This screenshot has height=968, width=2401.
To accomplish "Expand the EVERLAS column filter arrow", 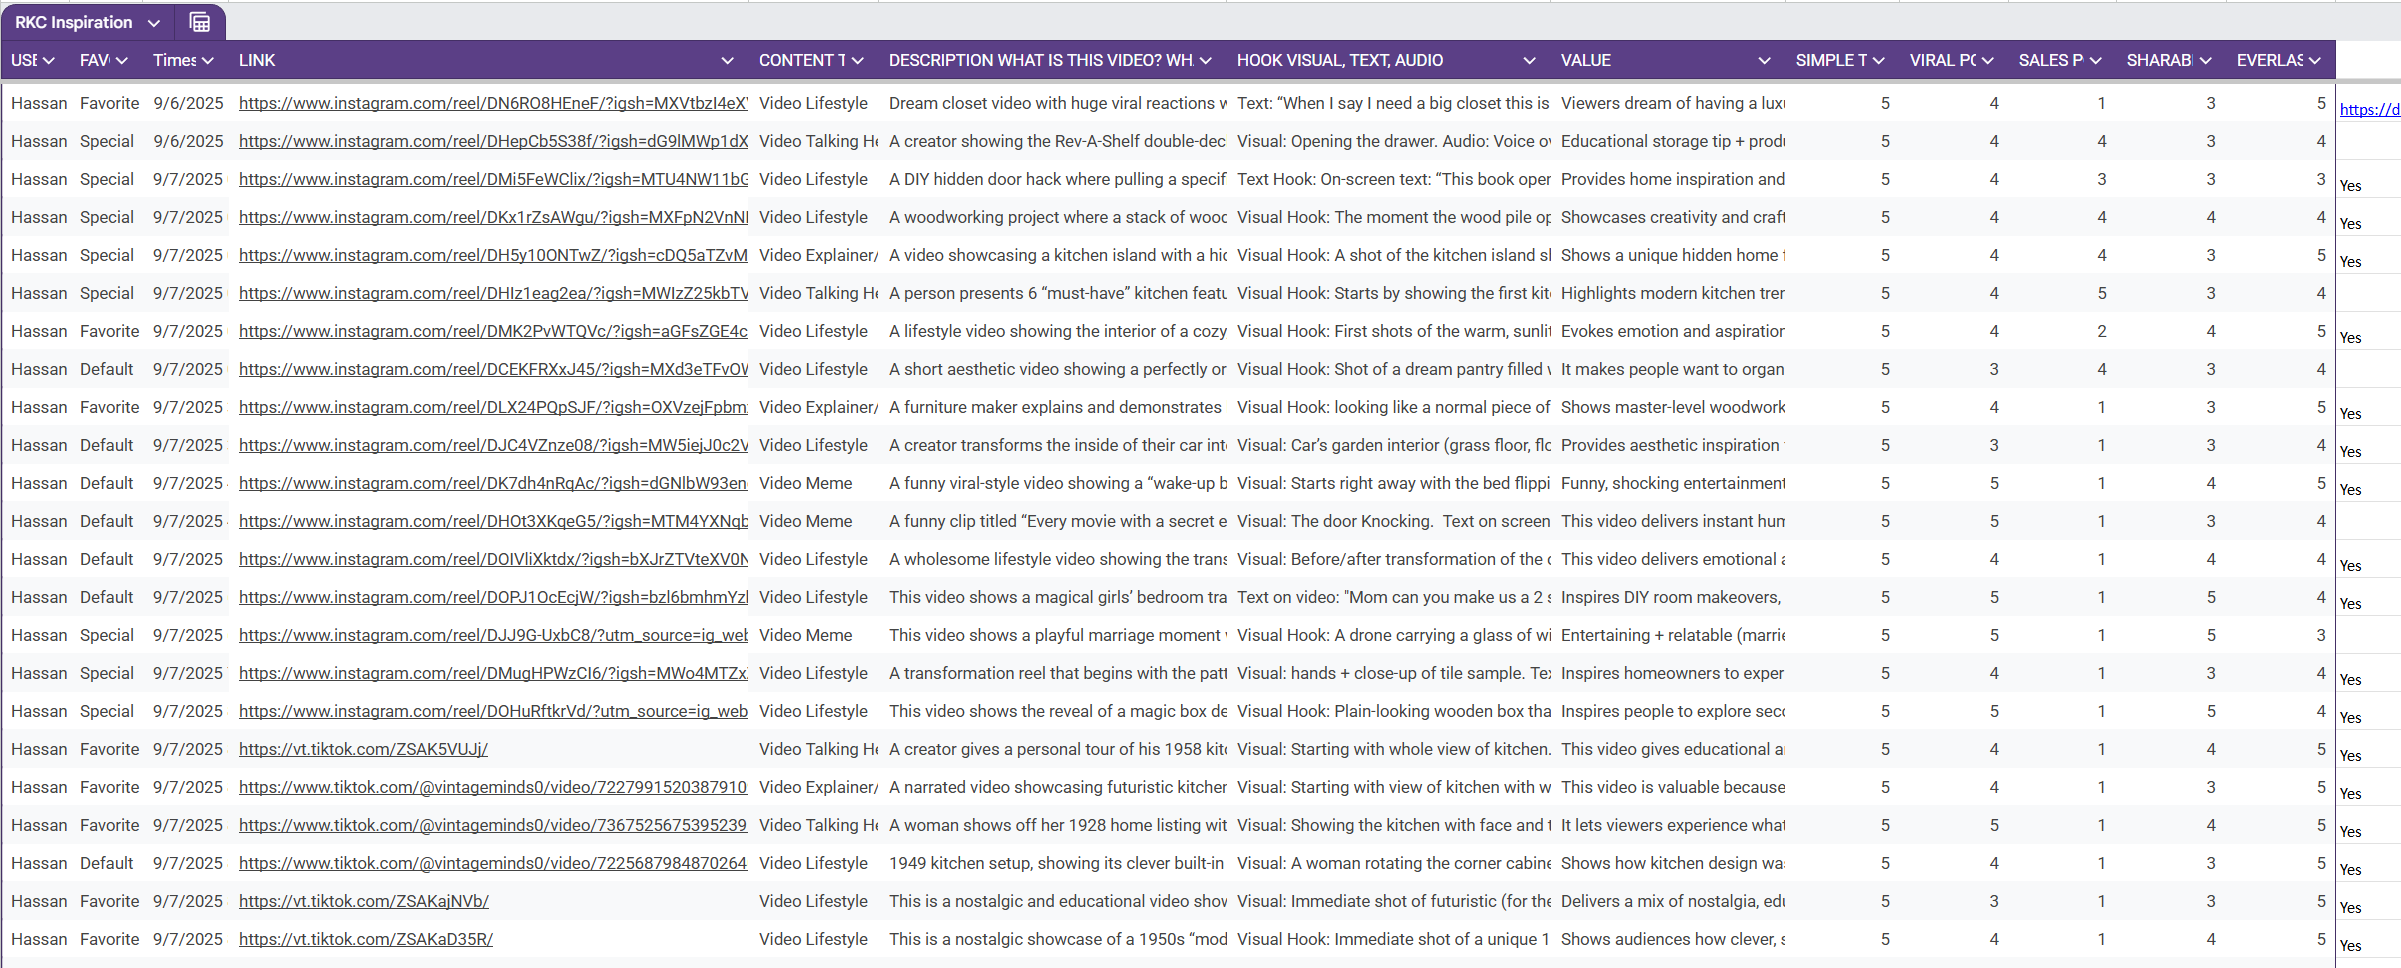I will coord(2314,61).
